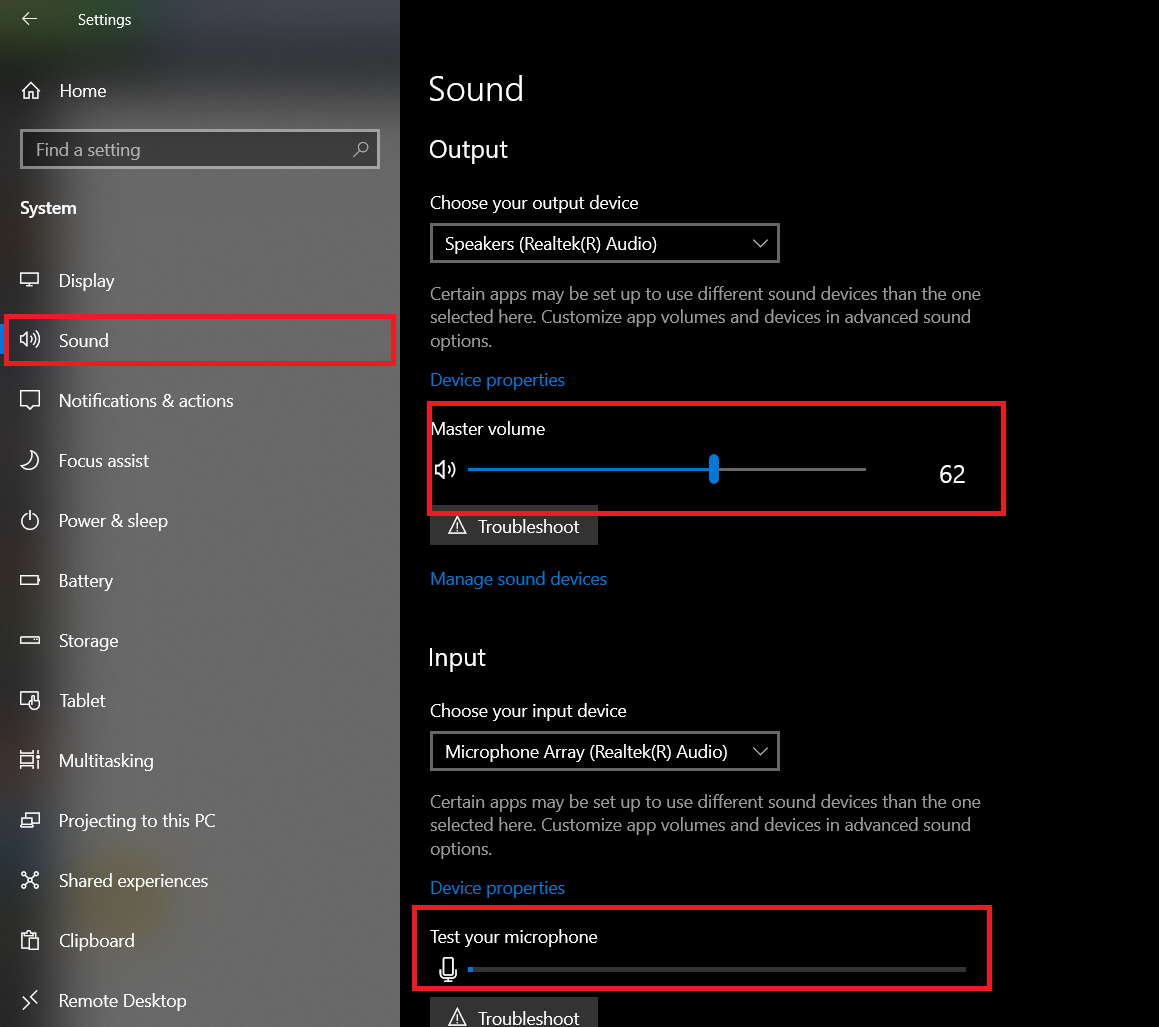Expand the output device dropdown
The image size is (1159, 1027).
[604, 244]
